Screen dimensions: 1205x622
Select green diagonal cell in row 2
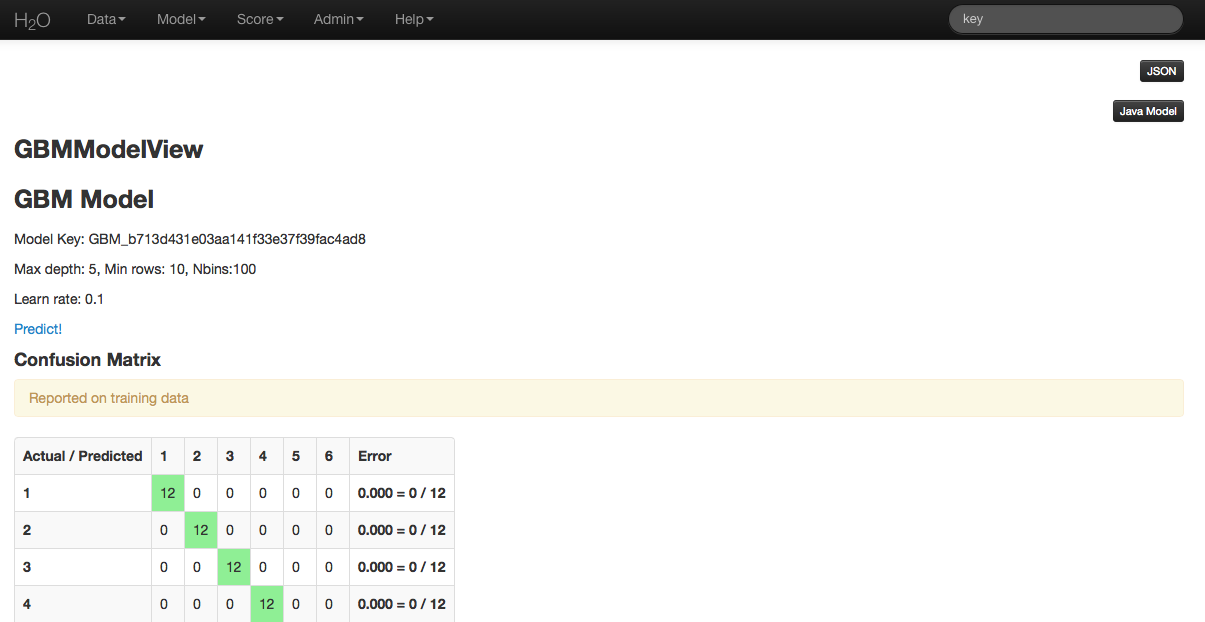point(201,530)
